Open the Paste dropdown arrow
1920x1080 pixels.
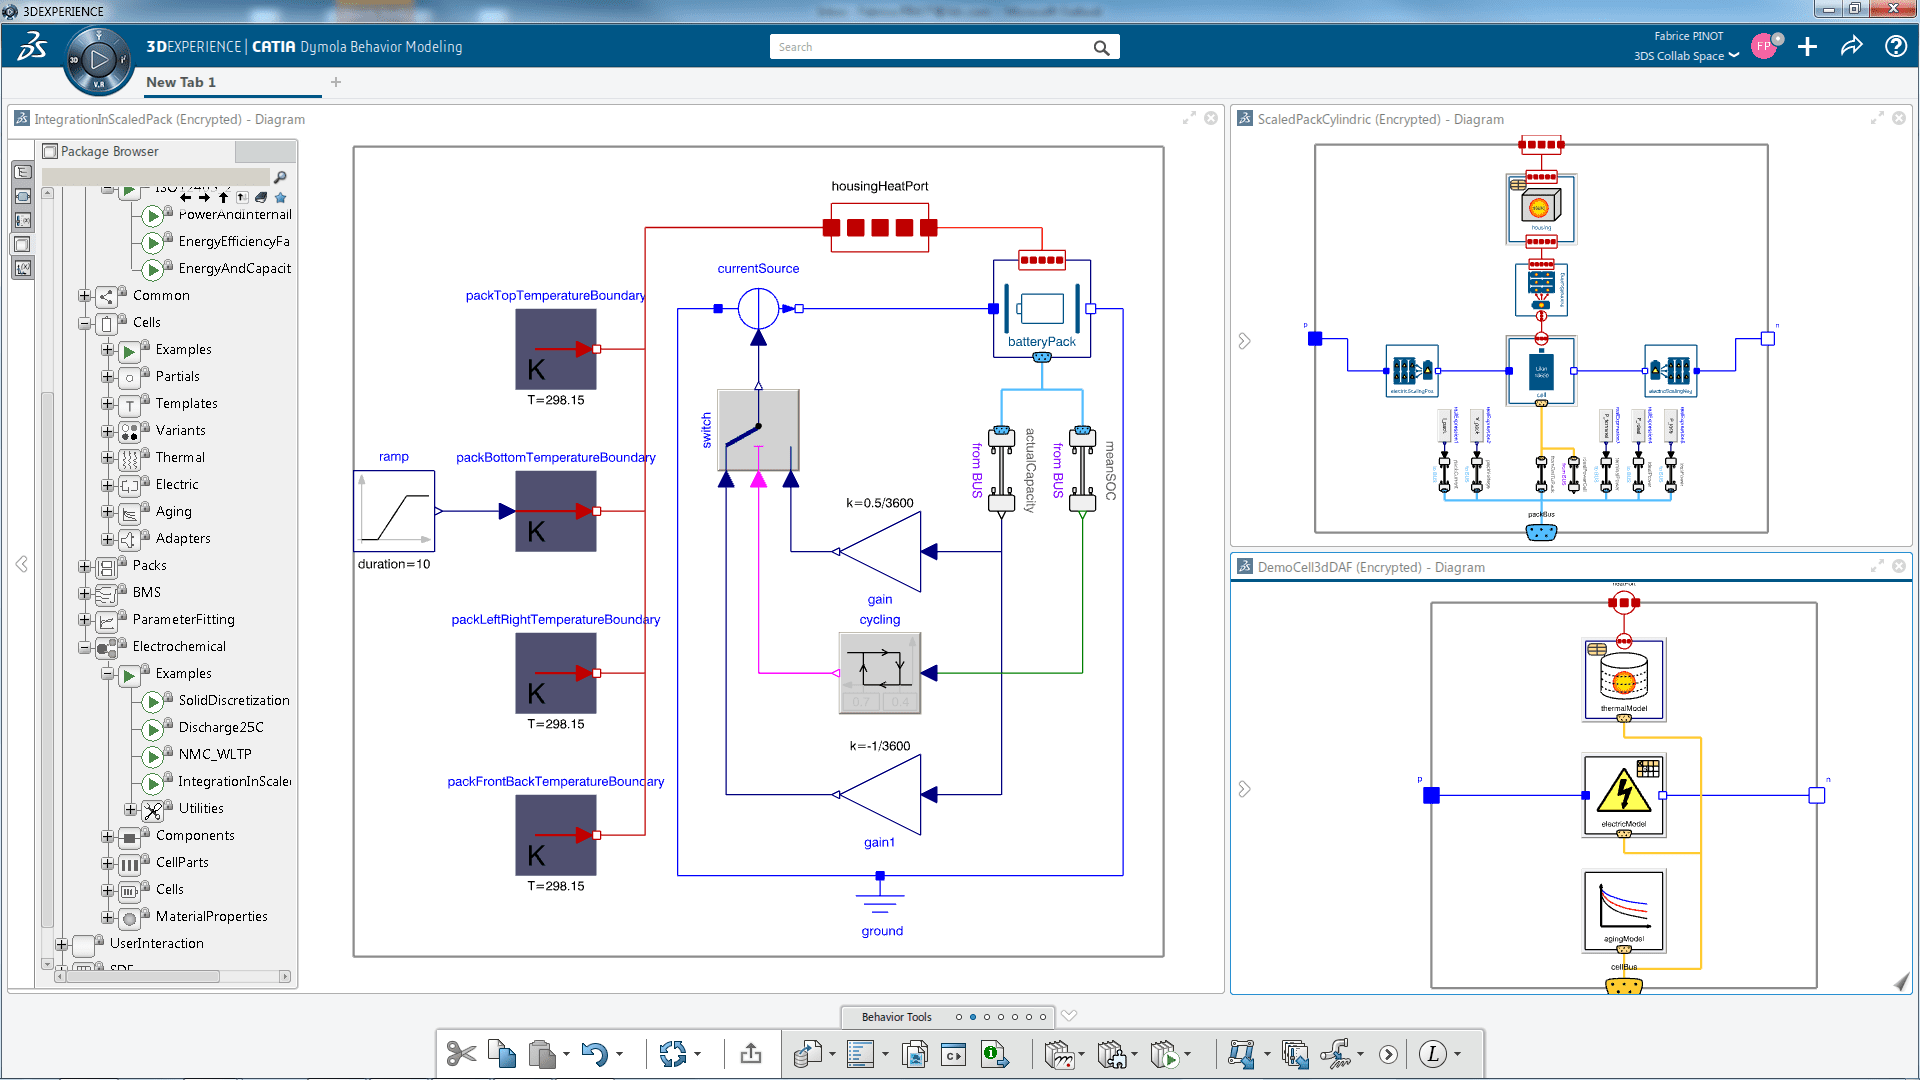566,1054
